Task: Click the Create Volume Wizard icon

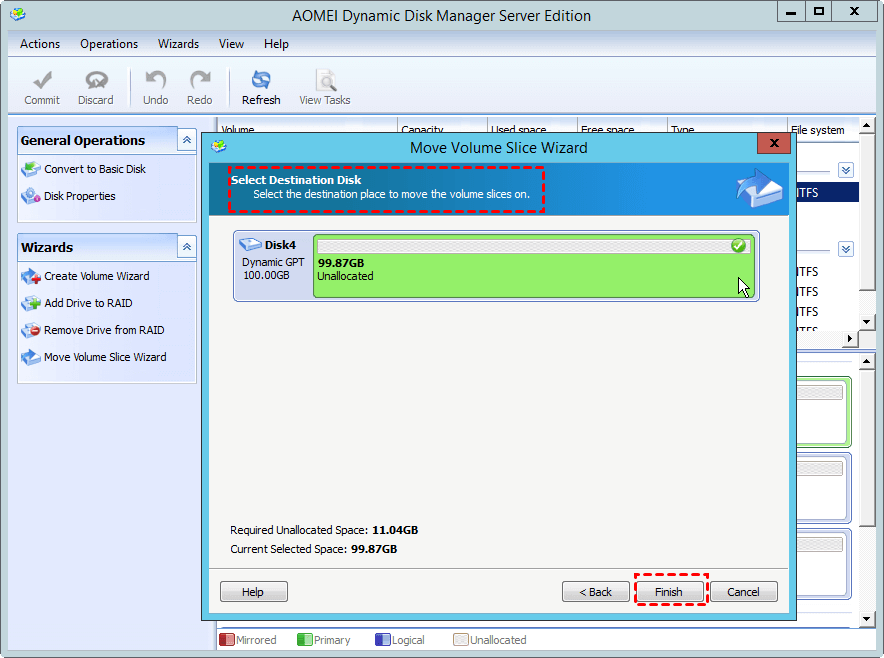Action: [x=30, y=276]
